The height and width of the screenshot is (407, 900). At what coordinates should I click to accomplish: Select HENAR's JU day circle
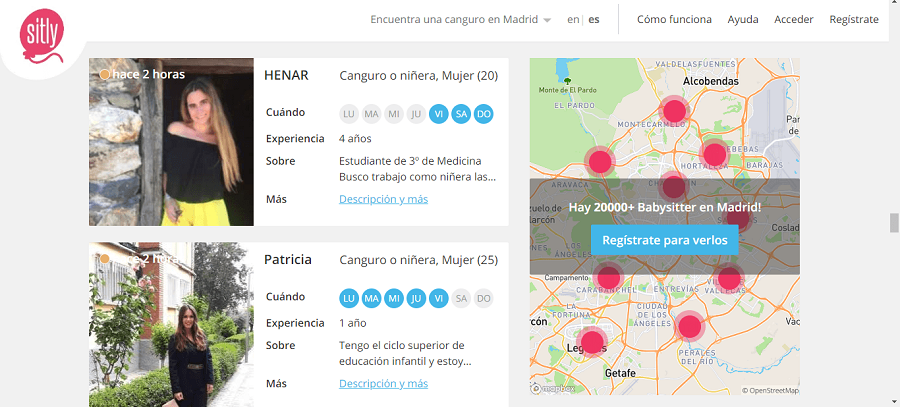point(416,114)
